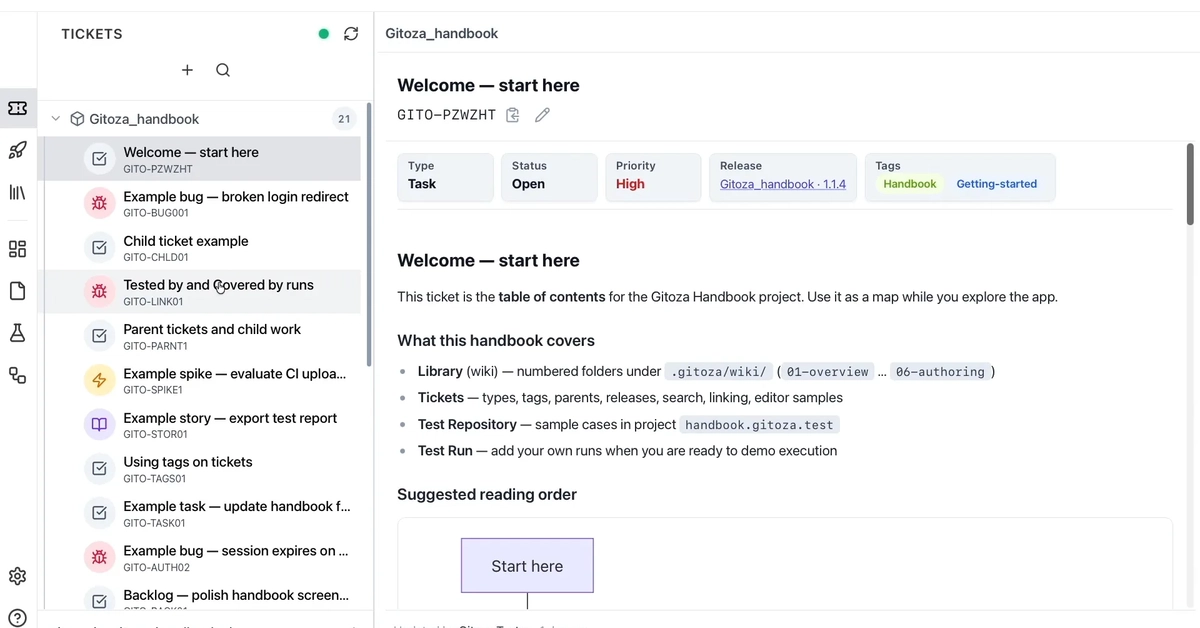Select Example story — export test report

pyautogui.click(x=199, y=424)
